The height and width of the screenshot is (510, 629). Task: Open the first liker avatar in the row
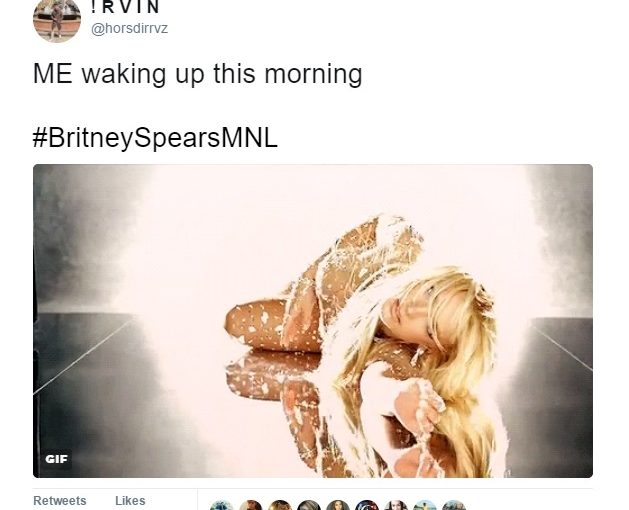click(x=222, y=505)
